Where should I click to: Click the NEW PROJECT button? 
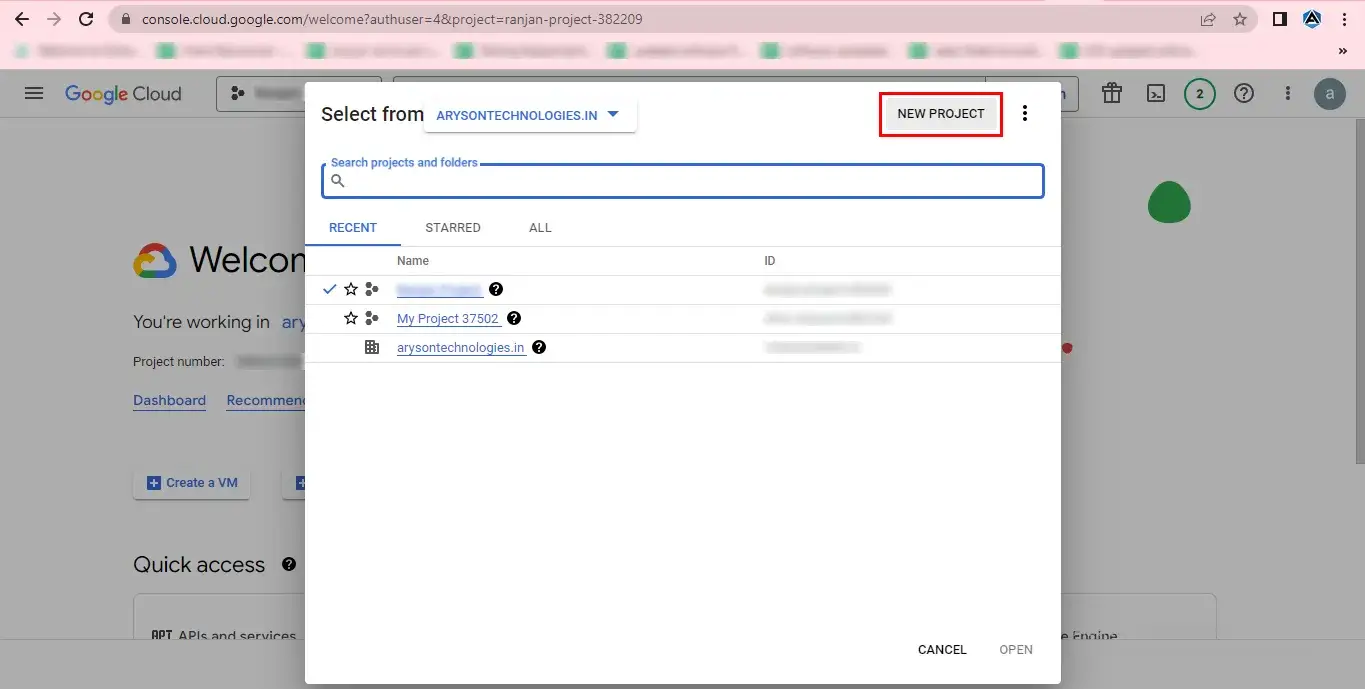coord(941,114)
